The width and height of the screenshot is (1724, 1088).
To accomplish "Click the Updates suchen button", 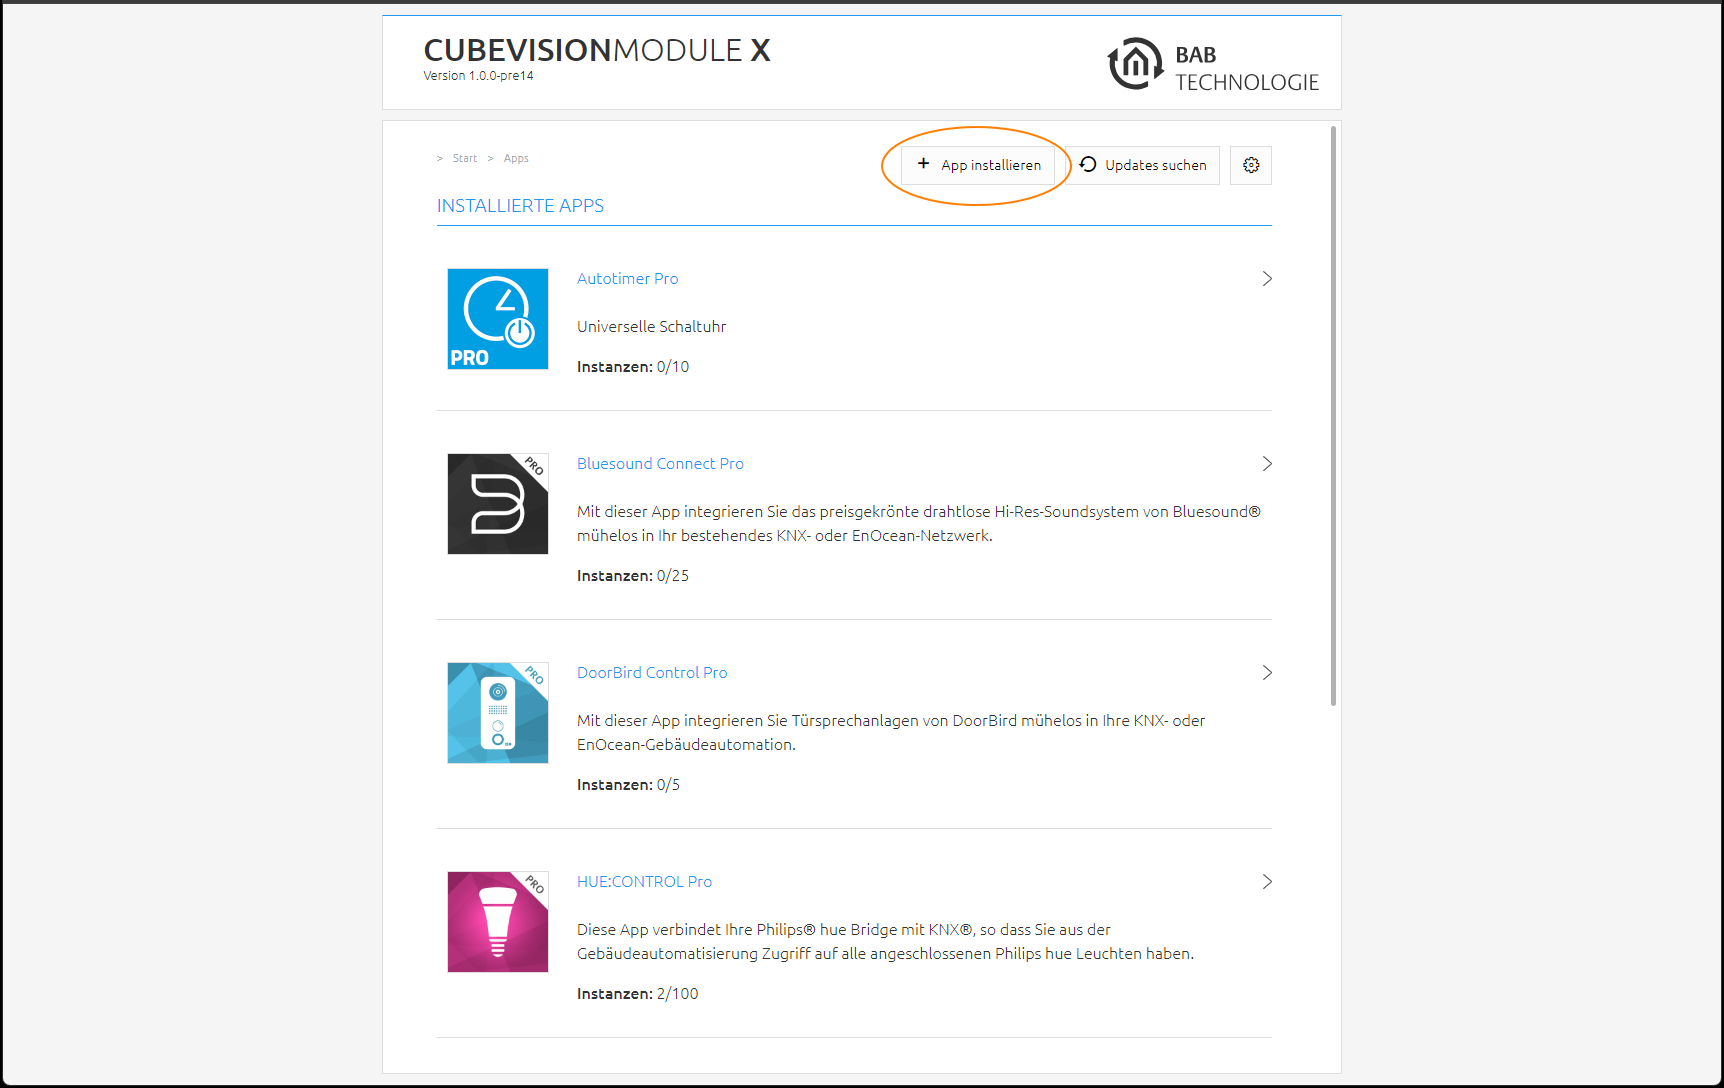I will (1142, 165).
